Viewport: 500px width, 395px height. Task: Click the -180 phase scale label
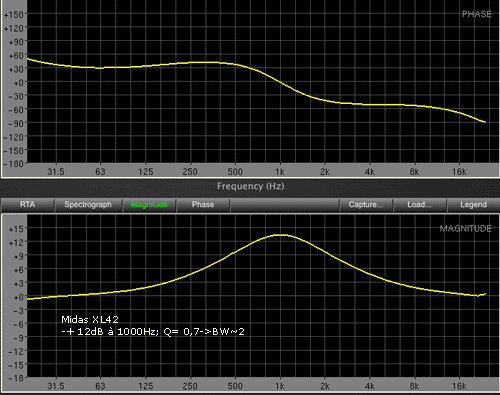[x=14, y=164]
